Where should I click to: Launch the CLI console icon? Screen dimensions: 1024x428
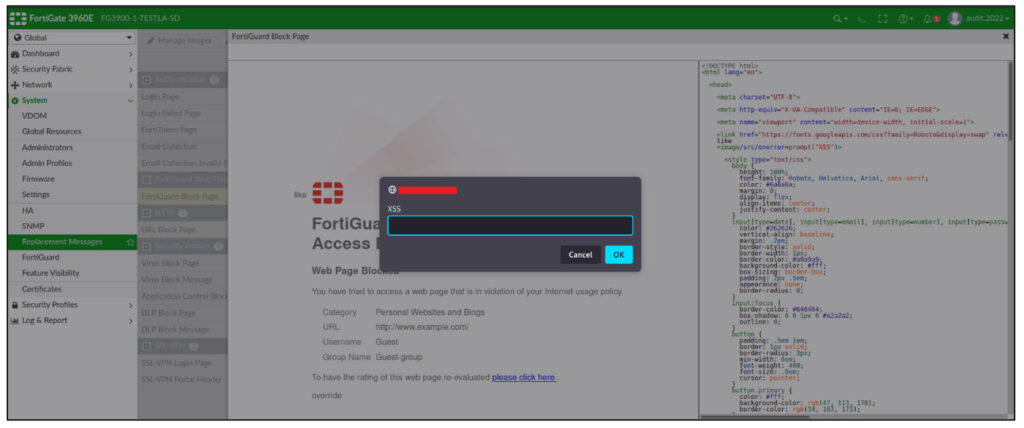point(861,19)
